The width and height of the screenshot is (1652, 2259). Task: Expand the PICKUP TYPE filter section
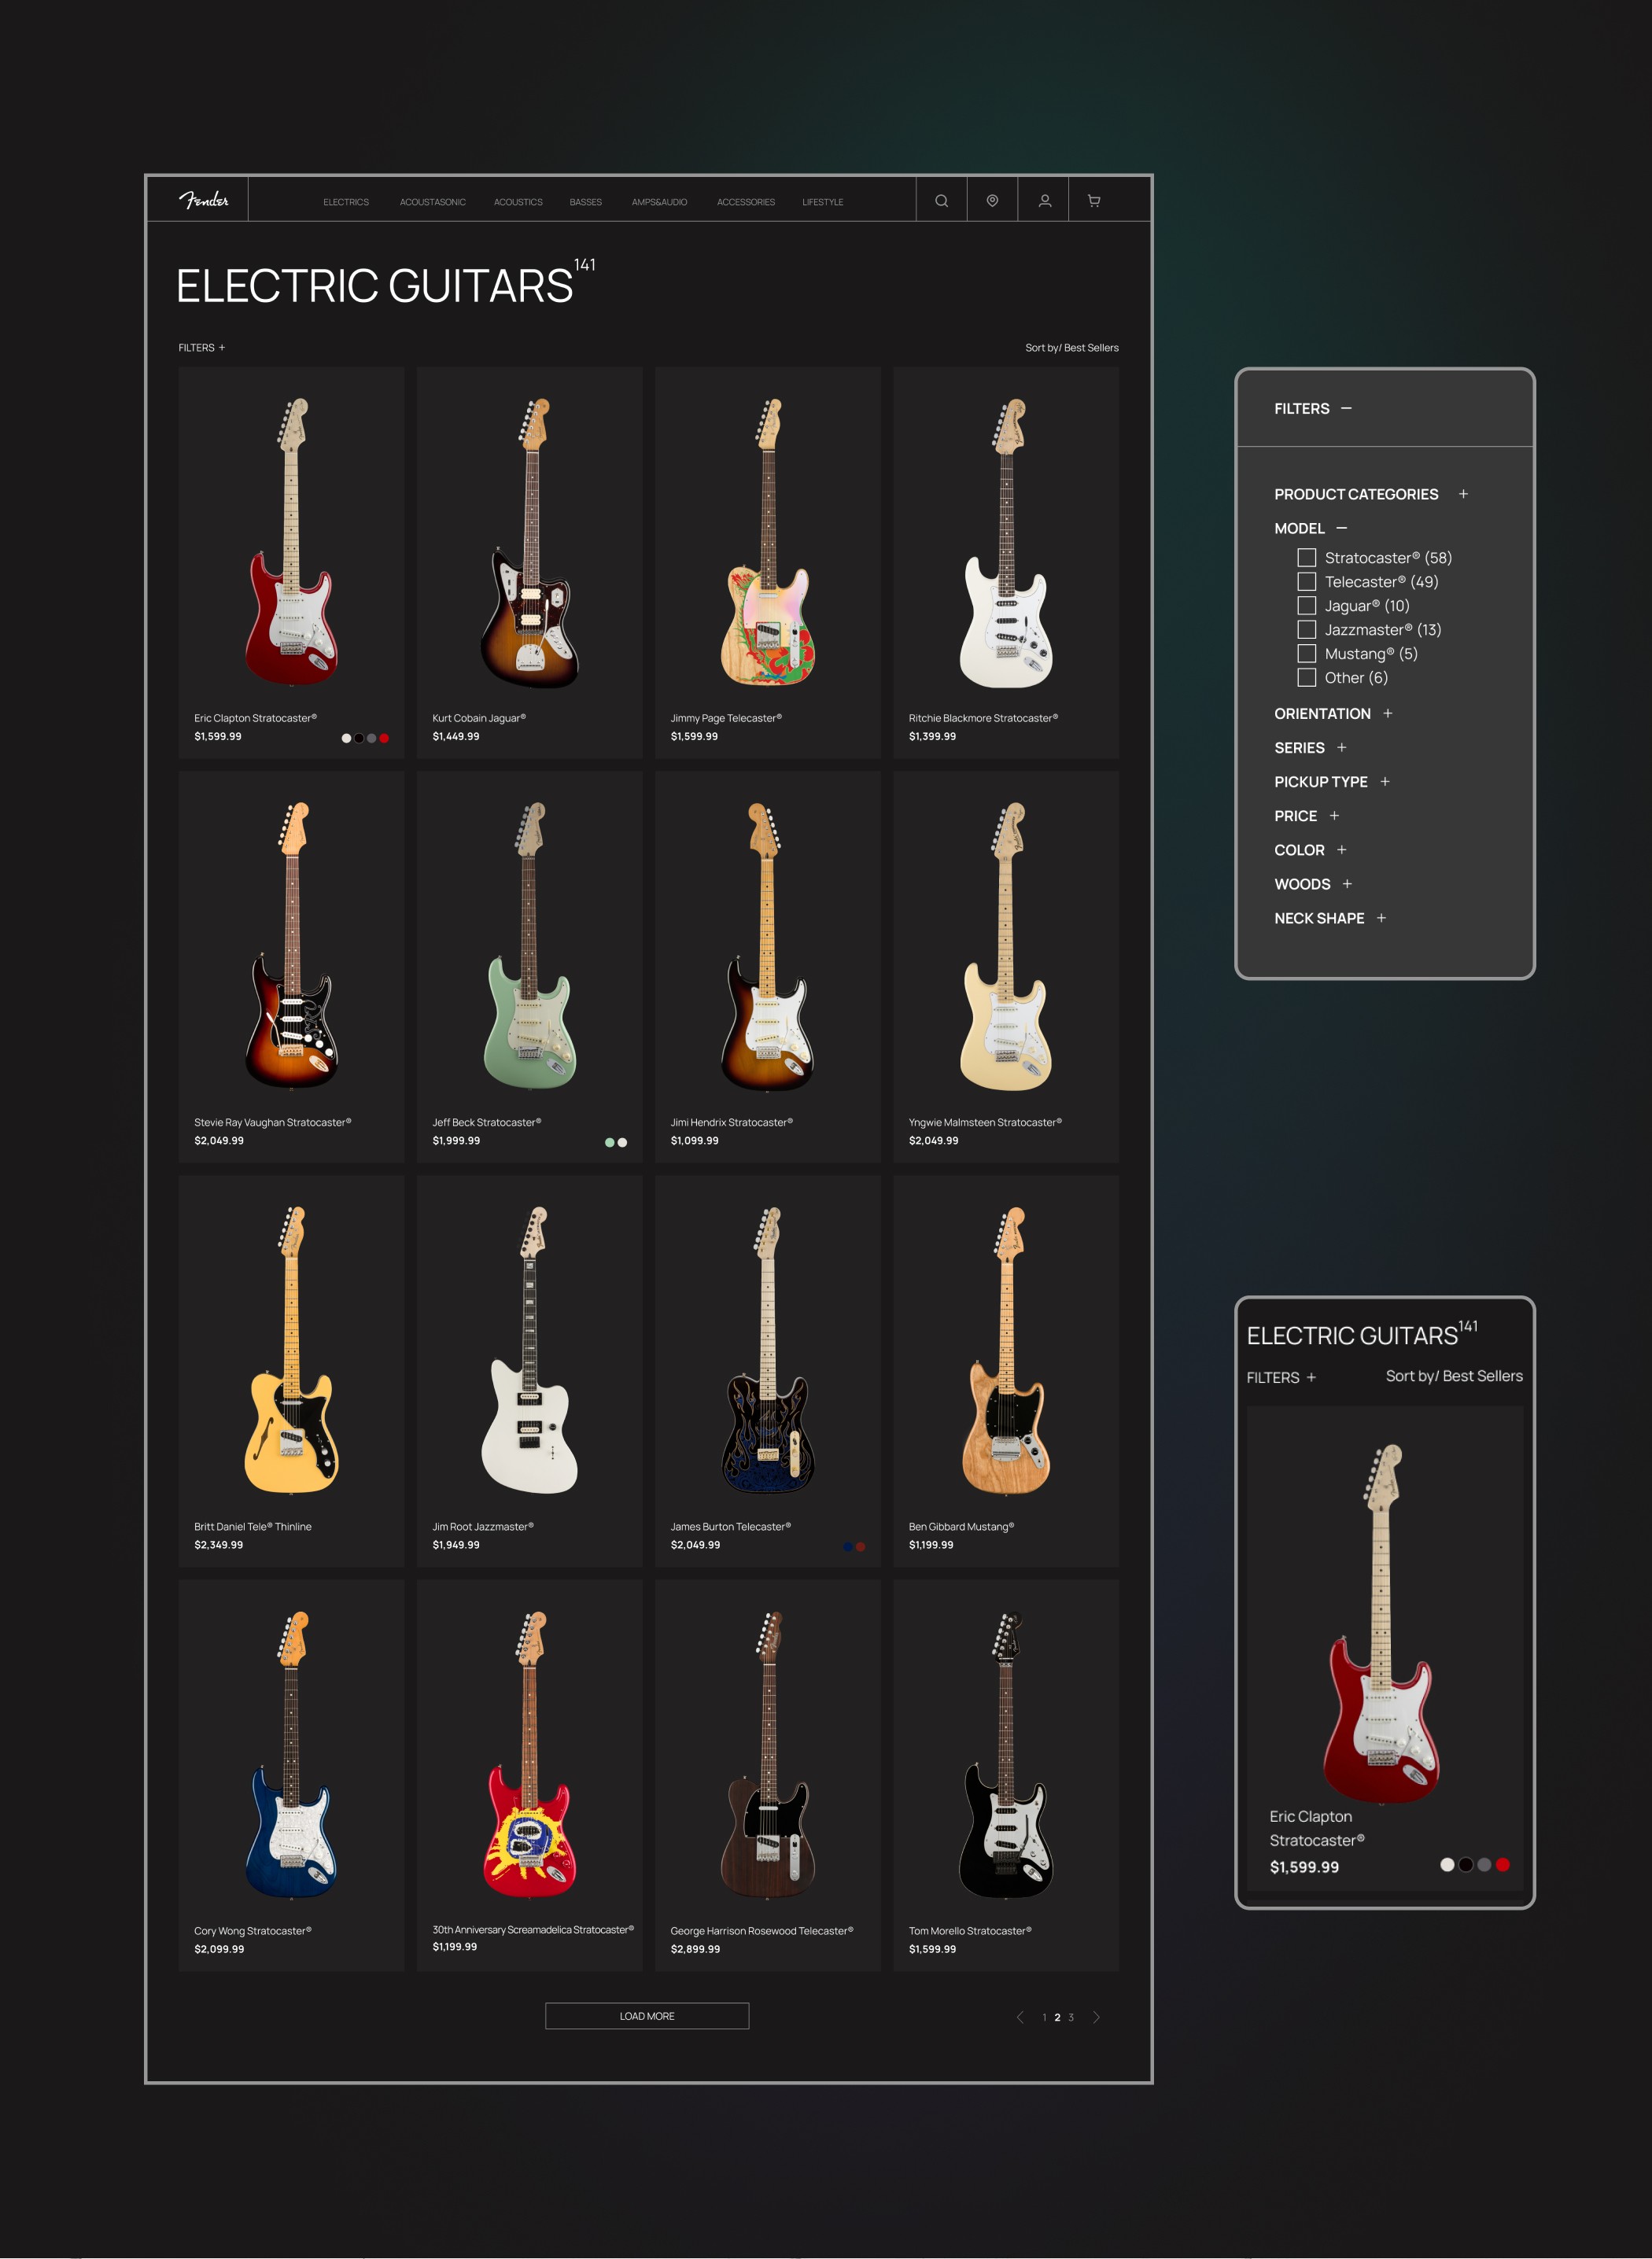click(x=1385, y=782)
